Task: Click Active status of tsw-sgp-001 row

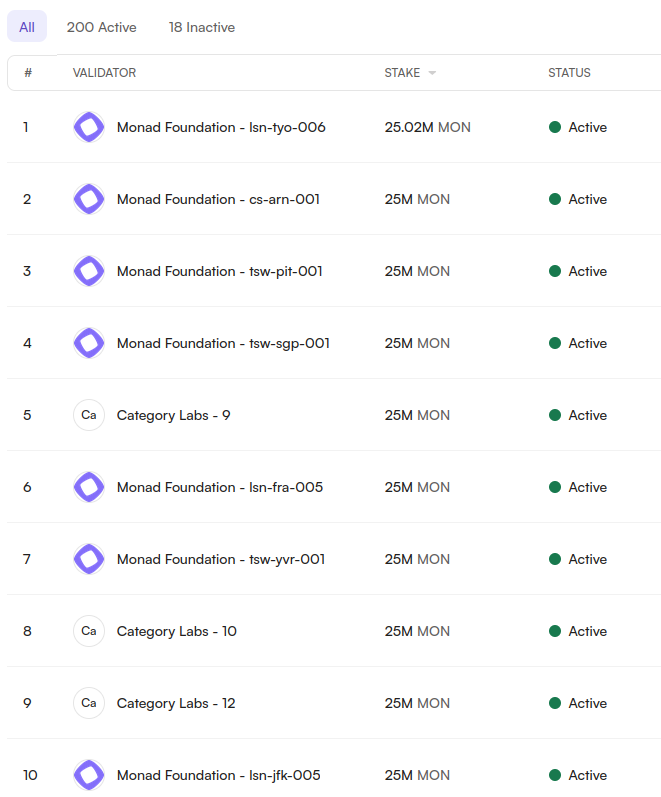Action: point(578,343)
